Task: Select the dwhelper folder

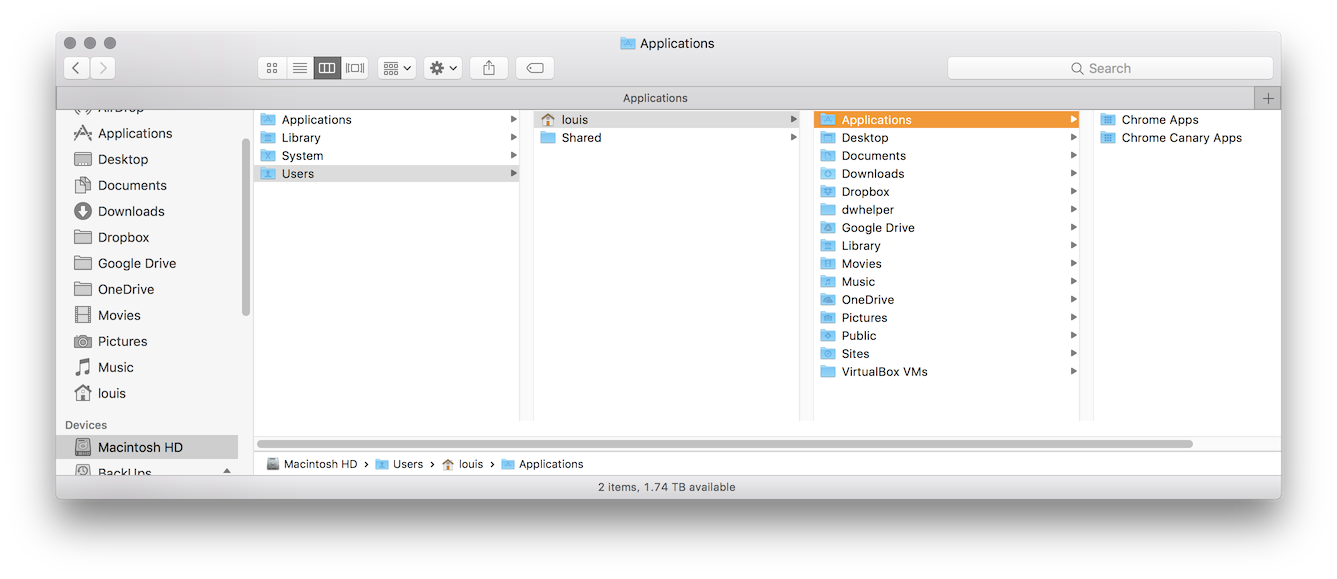Action: 947,209
